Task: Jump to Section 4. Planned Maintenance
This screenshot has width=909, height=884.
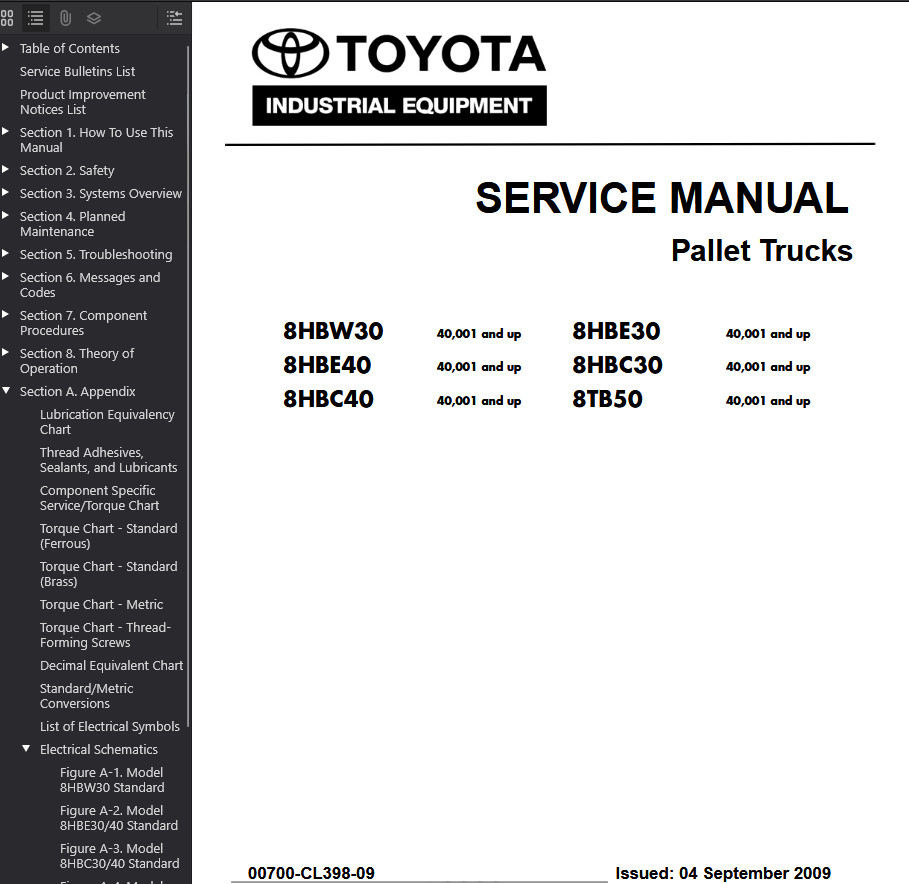Action: pos(72,224)
